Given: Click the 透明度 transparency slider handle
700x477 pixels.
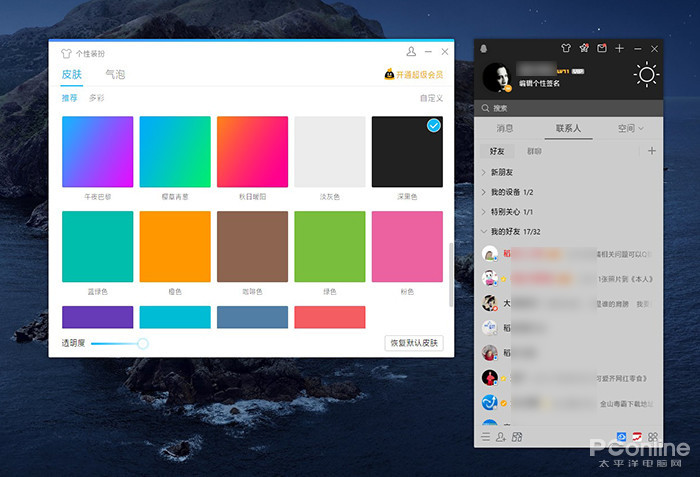Looking at the screenshot, I should point(143,343).
